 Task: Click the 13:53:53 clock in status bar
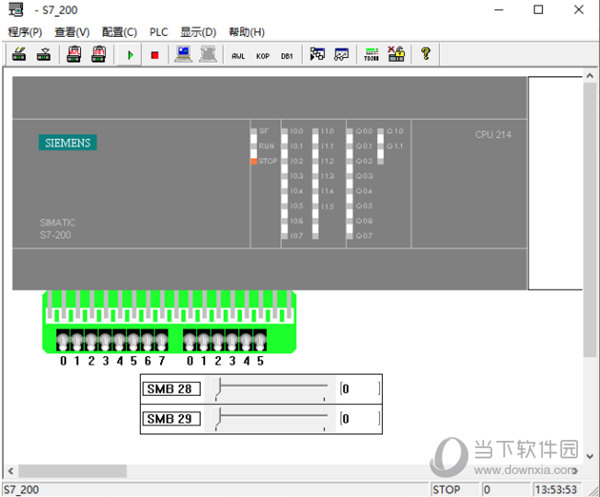tap(556, 489)
